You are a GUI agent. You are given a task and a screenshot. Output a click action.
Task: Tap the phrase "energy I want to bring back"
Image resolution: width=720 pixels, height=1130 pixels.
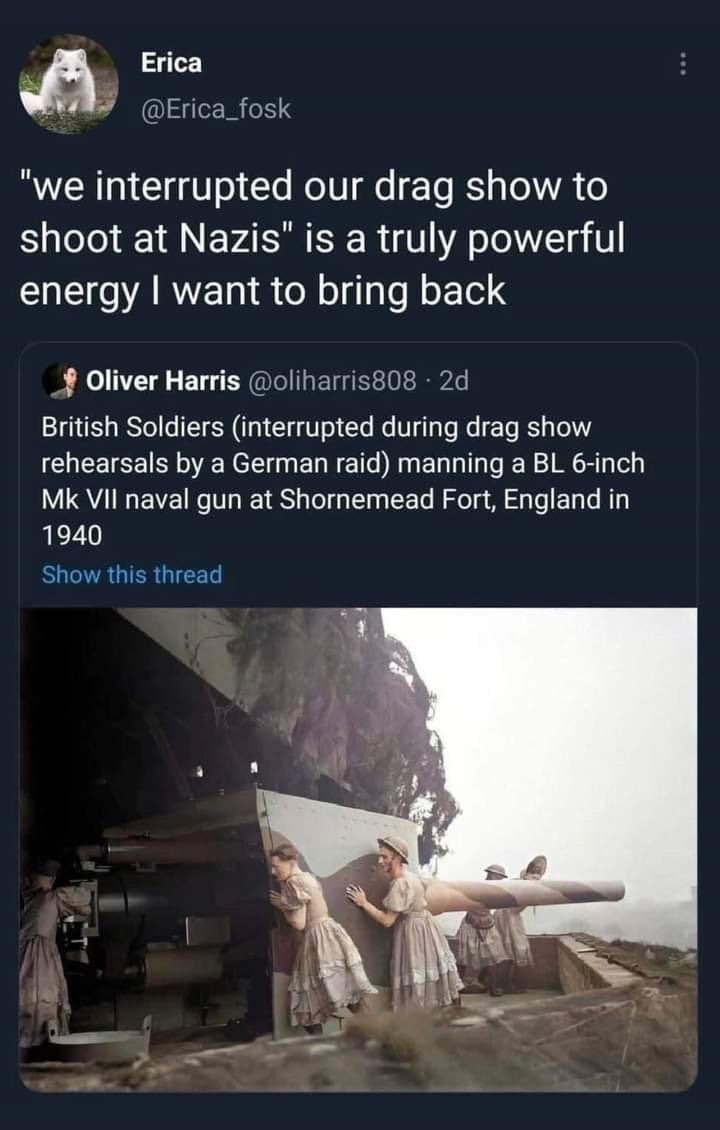264,290
